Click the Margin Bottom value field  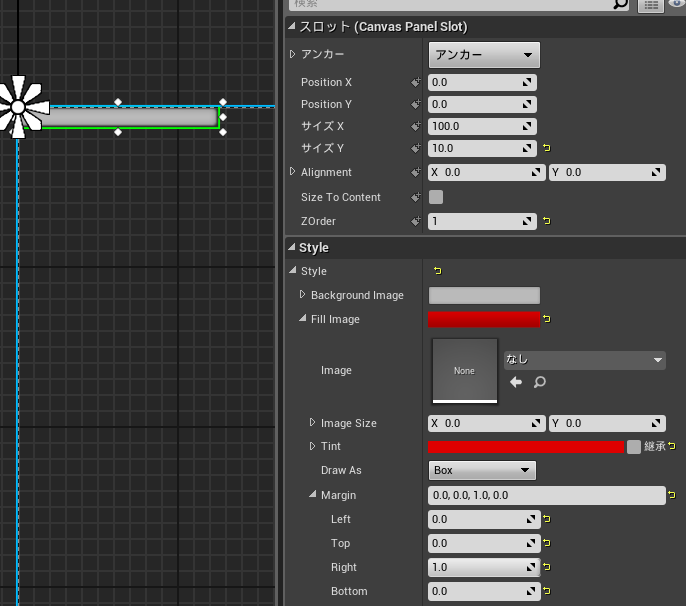coord(484,591)
